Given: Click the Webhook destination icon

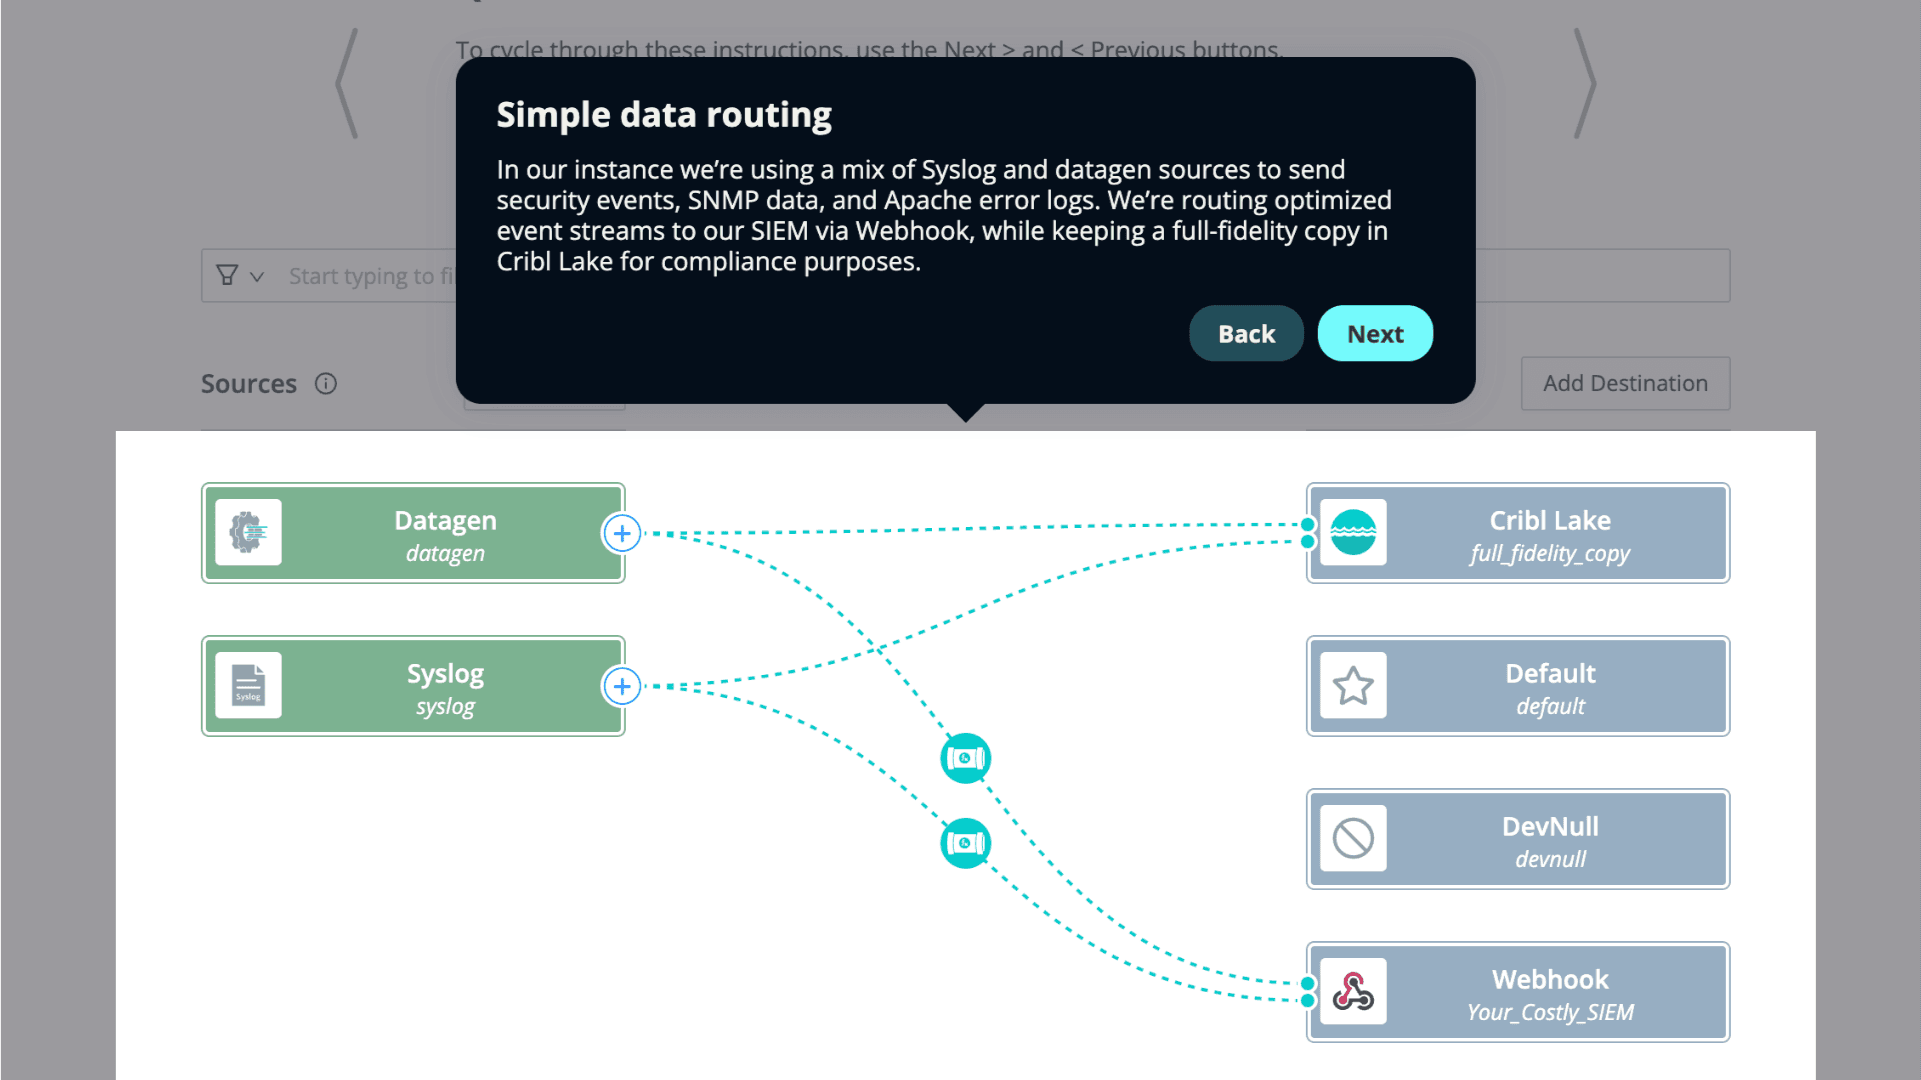Looking at the screenshot, I should (x=1352, y=992).
